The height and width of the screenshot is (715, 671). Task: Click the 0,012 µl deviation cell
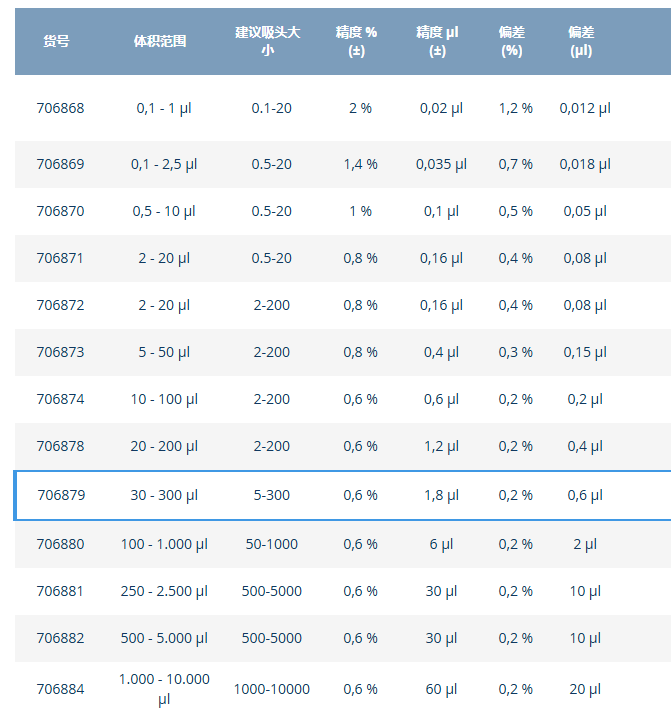pos(585,108)
